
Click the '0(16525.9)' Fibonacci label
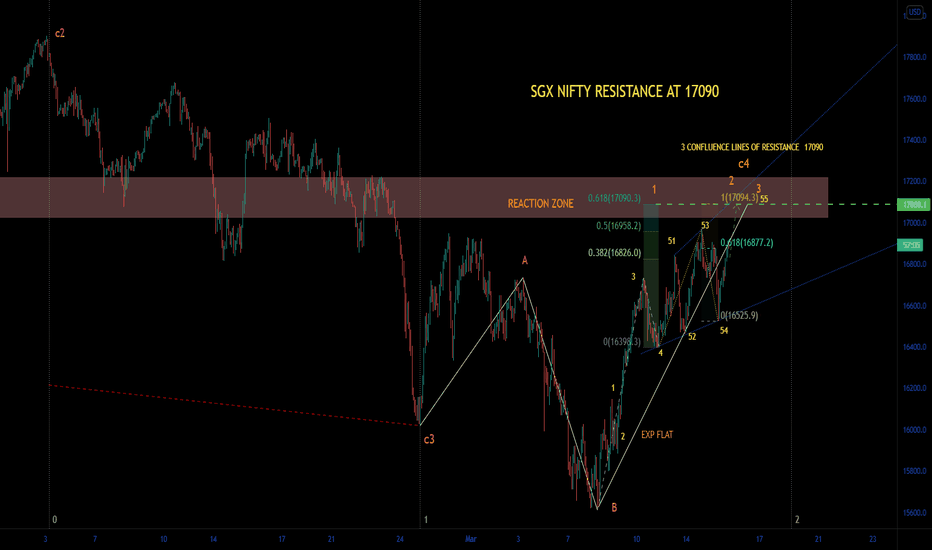tap(739, 315)
